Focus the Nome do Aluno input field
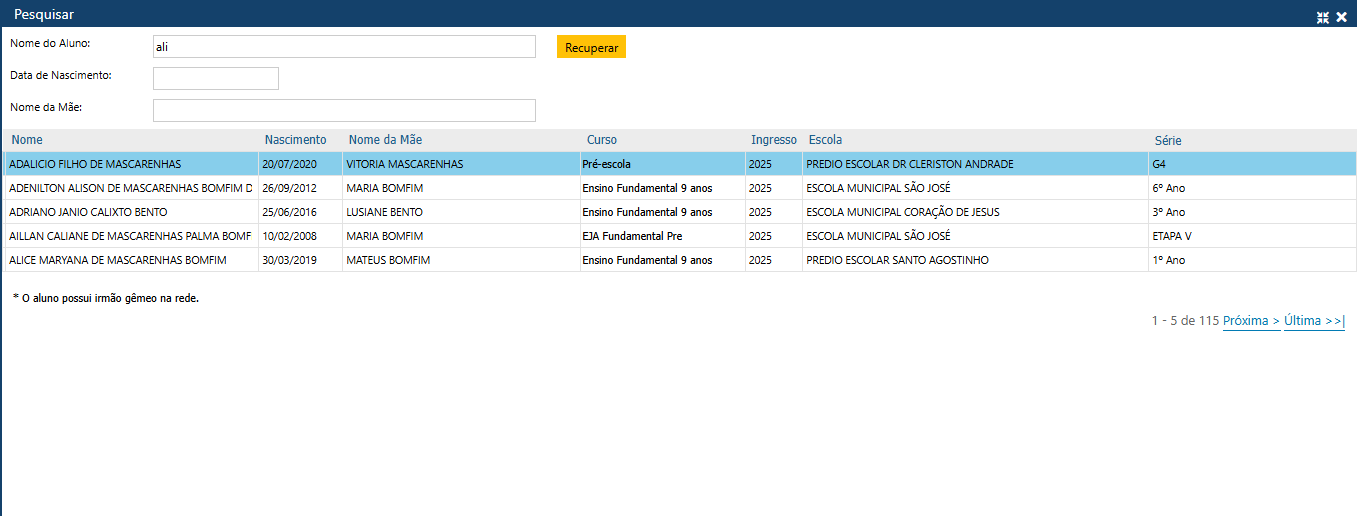 click(344, 47)
